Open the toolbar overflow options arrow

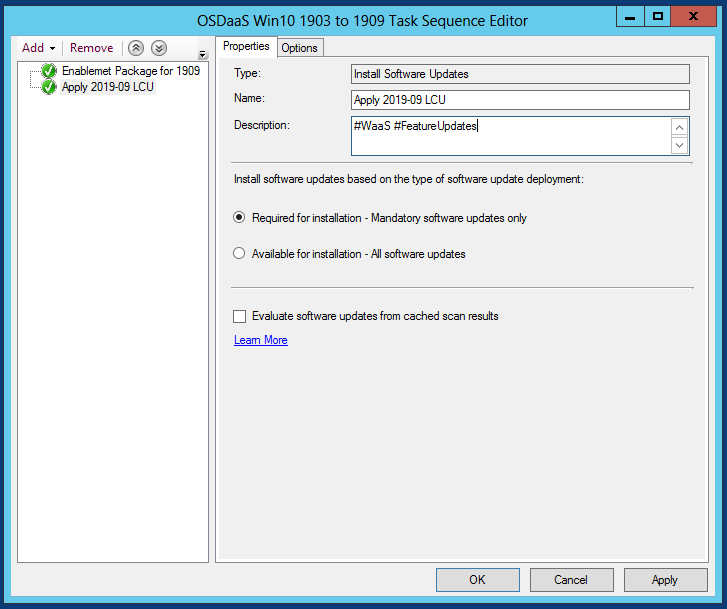pyautogui.click(x=203, y=55)
